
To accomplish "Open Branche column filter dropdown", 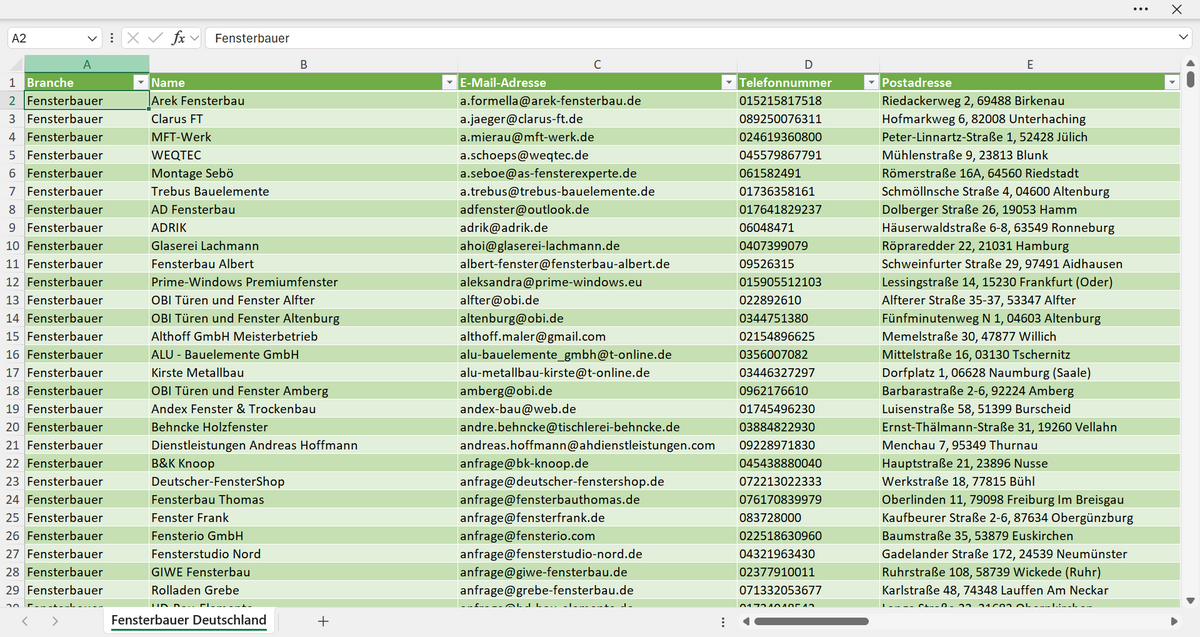I will pyautogui.click(x=140, y=82).
